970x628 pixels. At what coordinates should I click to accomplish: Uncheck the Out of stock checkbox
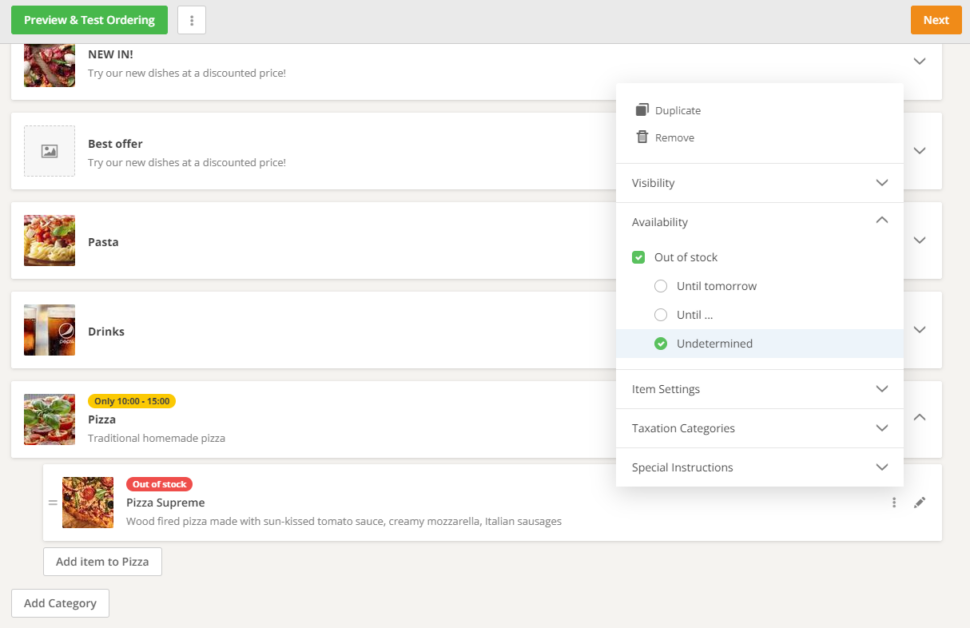[x=638, y=257]
